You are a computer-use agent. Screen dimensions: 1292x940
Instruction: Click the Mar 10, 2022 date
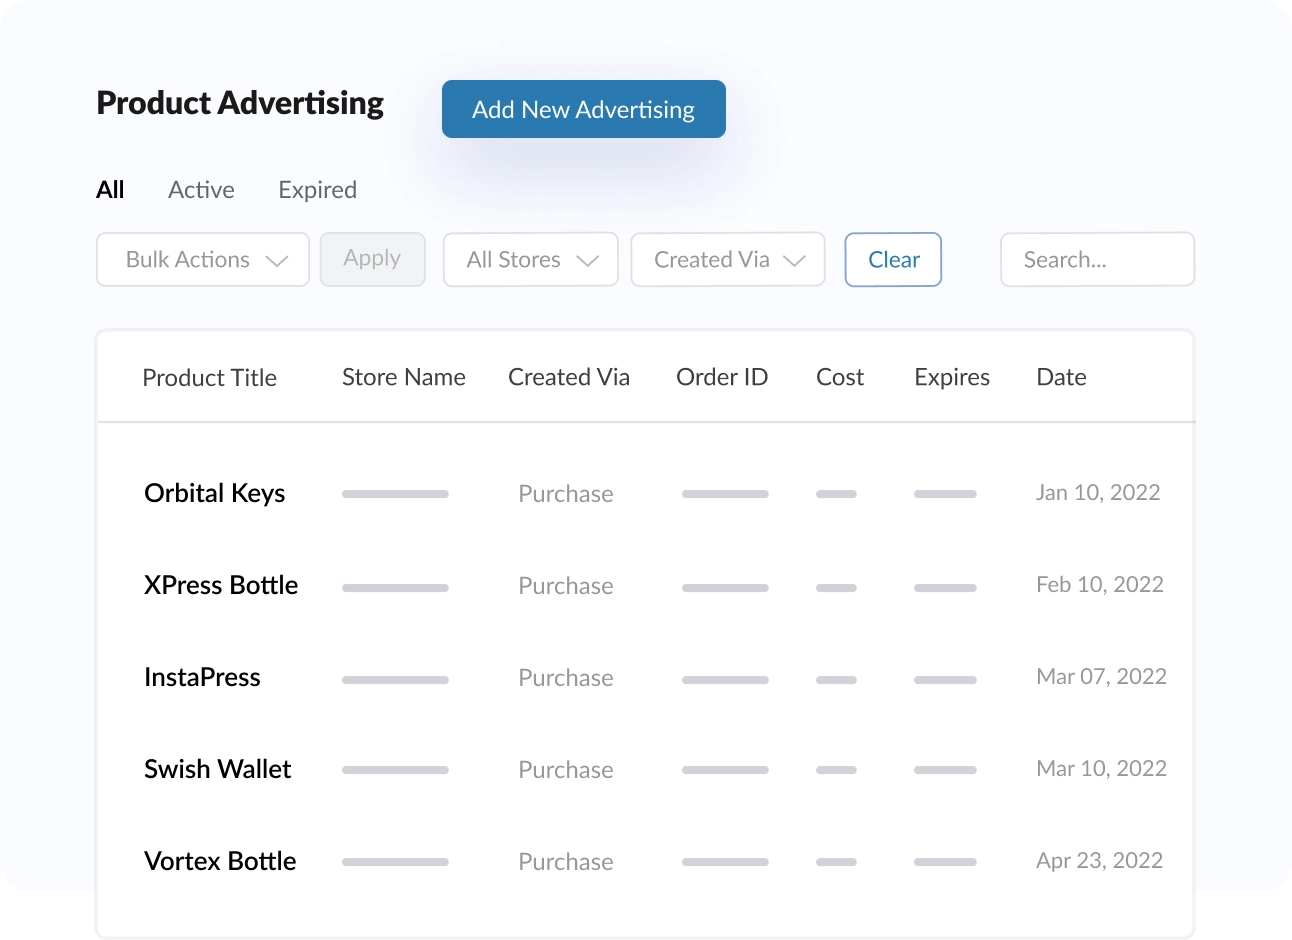(x=1101, y=769)
